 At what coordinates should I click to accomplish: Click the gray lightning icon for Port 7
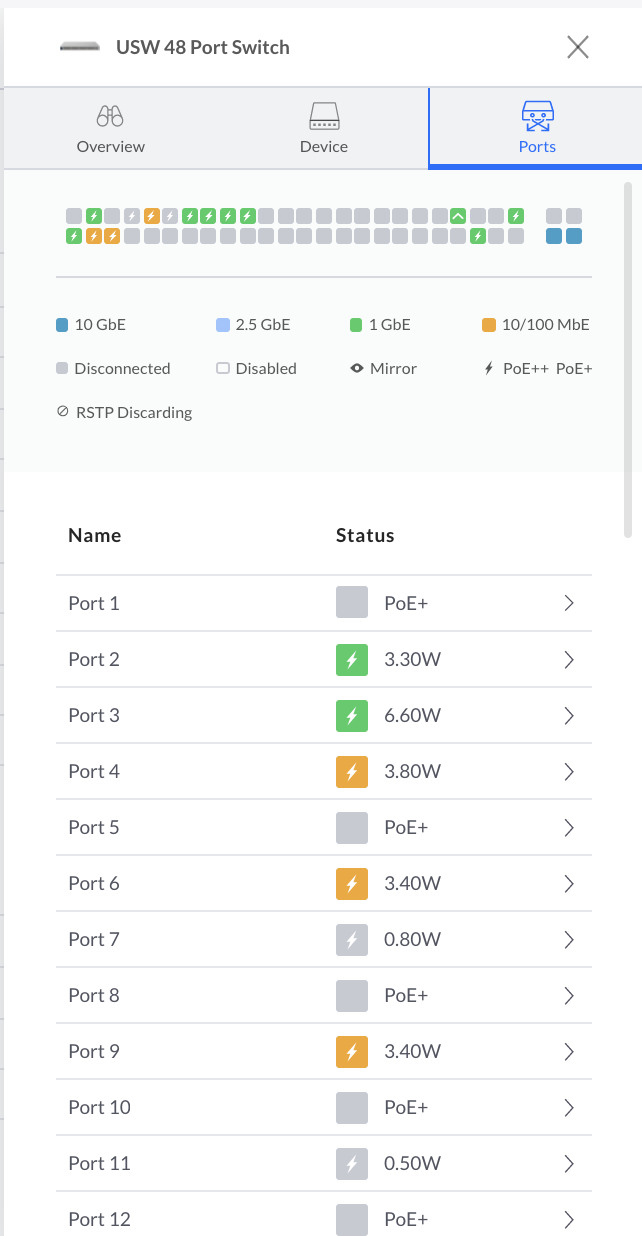[x=352, y=939]
